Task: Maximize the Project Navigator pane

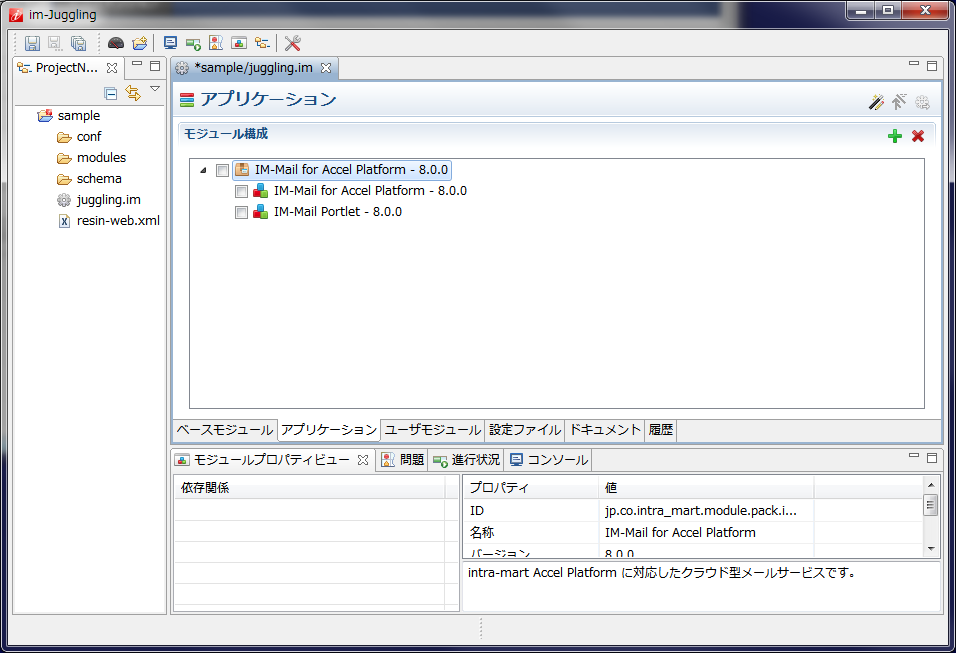Action: pyautogui.click(x=155, y=66)
